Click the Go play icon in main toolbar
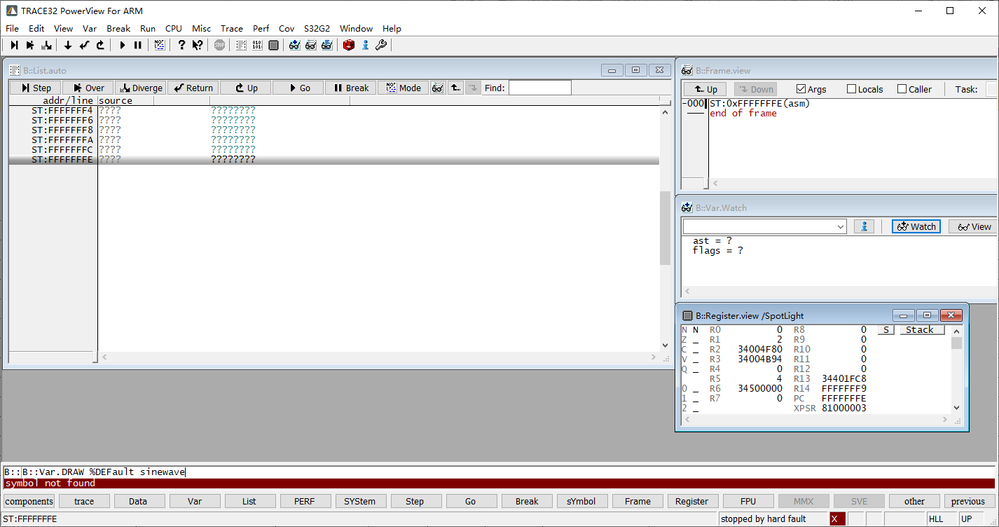The height and width of the screenshot is (527, 999). click(x=122, y=45)
